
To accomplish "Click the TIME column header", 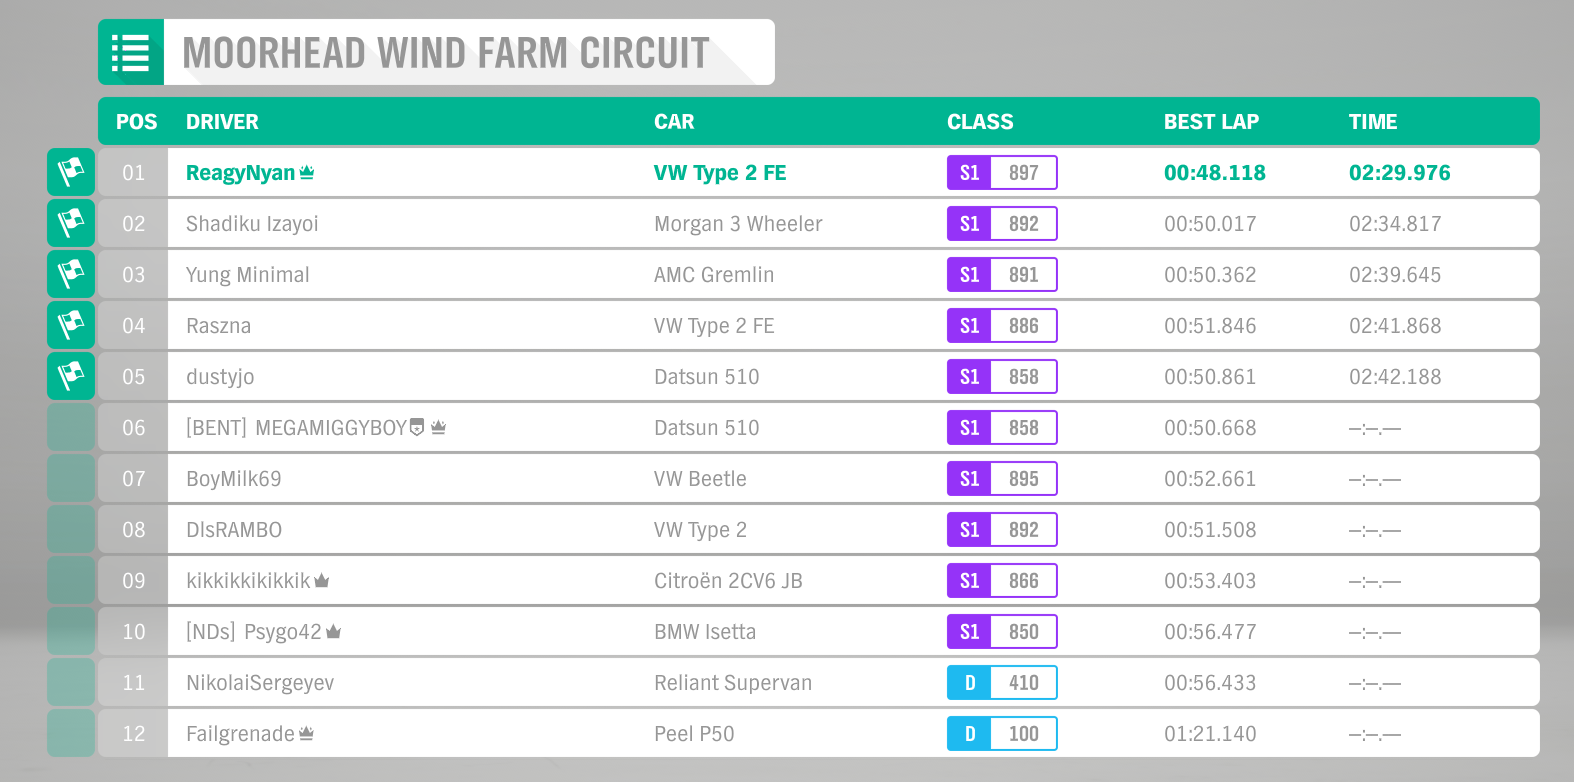I will point(1373,122).
